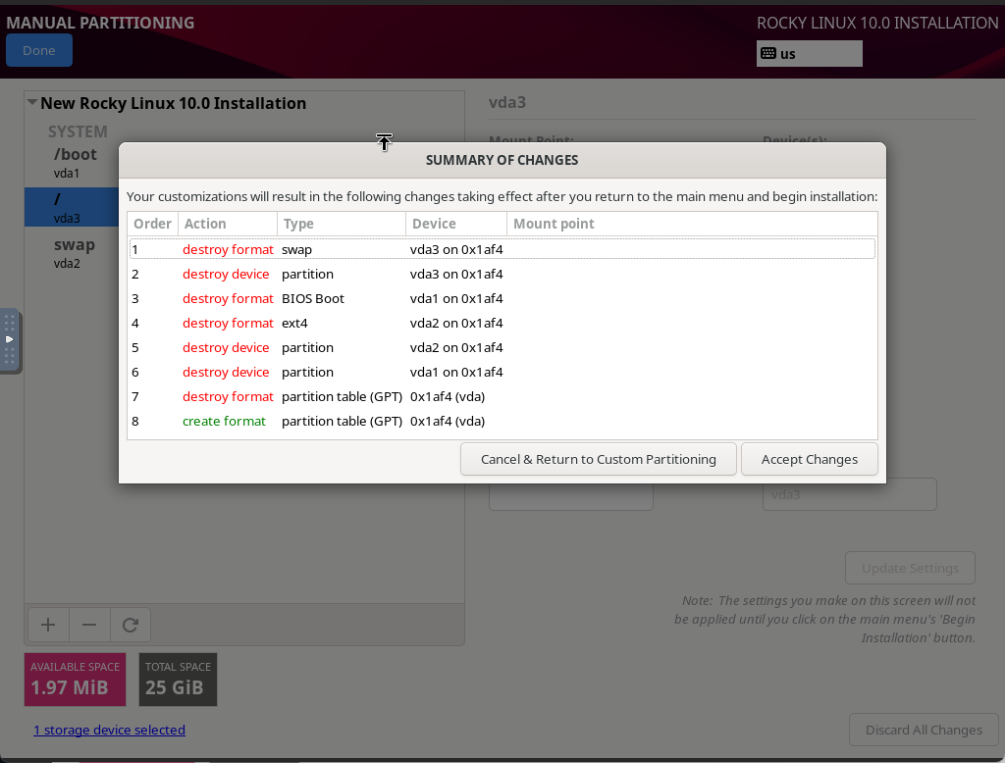Screen dimensions: 1005x763
Task: Select row 1 destroy format swap
Action: pyautogui.click(x=502, y=249)
